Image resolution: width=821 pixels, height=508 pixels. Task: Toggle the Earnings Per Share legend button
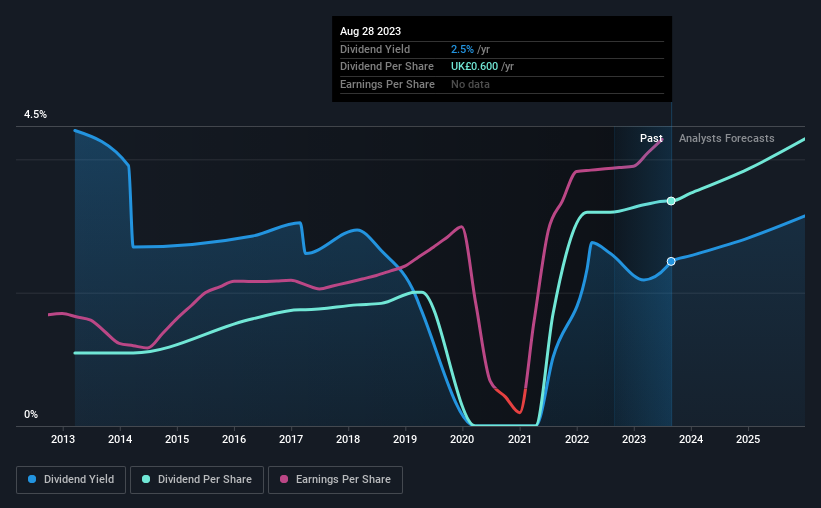click(335, 480)
